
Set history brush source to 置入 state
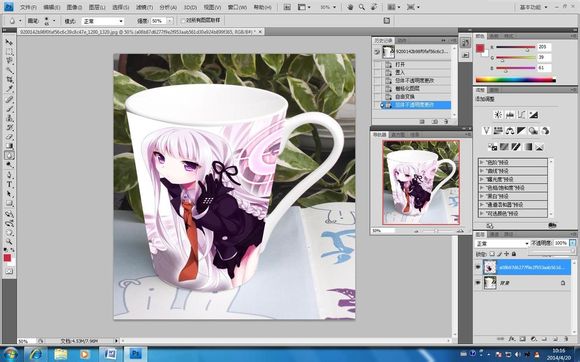[x=377, y=72]
